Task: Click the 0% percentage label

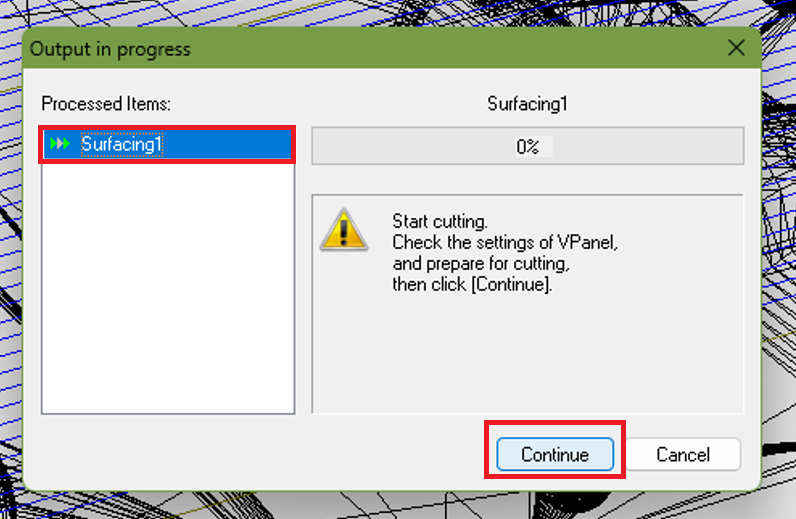Action: click(528, 147)
